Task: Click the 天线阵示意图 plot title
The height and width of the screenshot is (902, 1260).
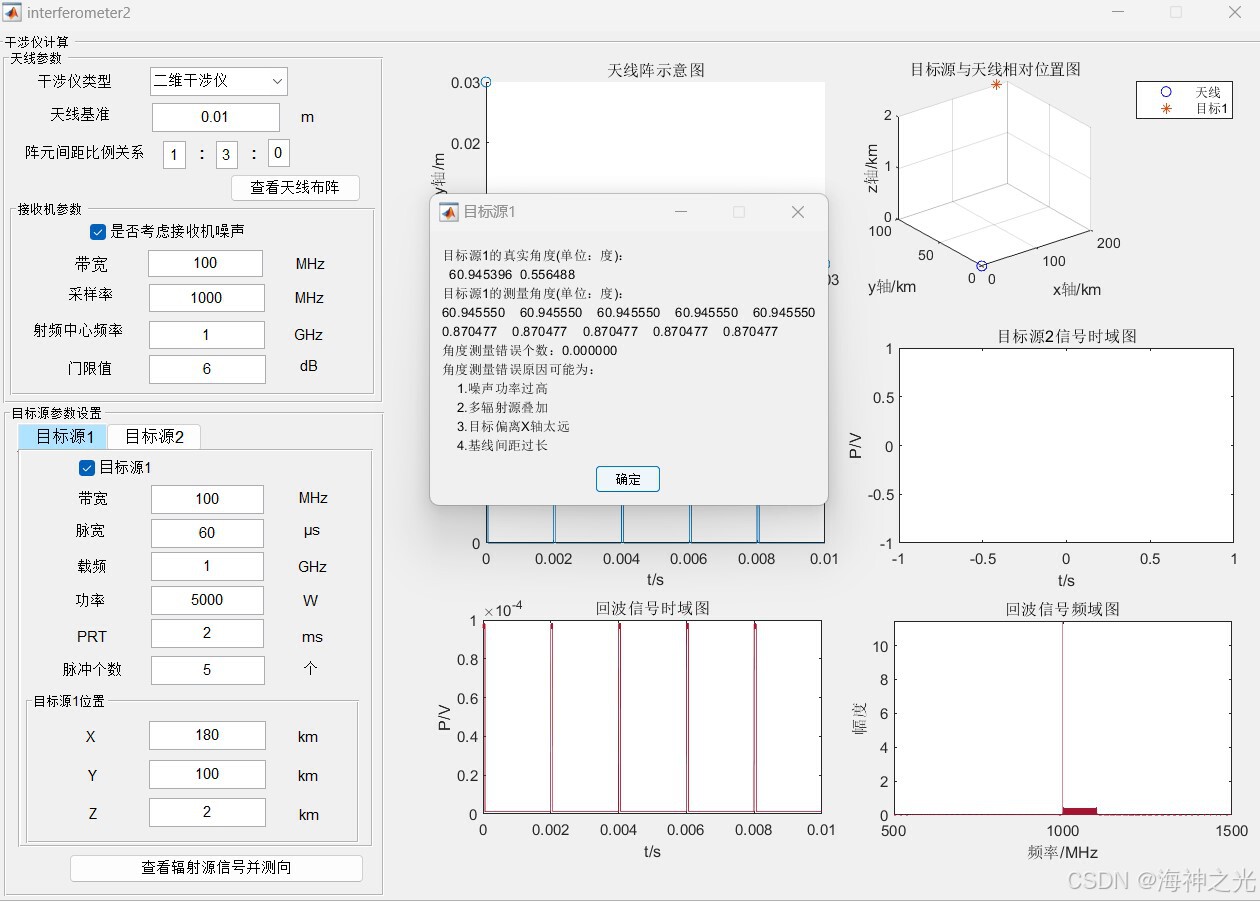Action: coord(656,70)
